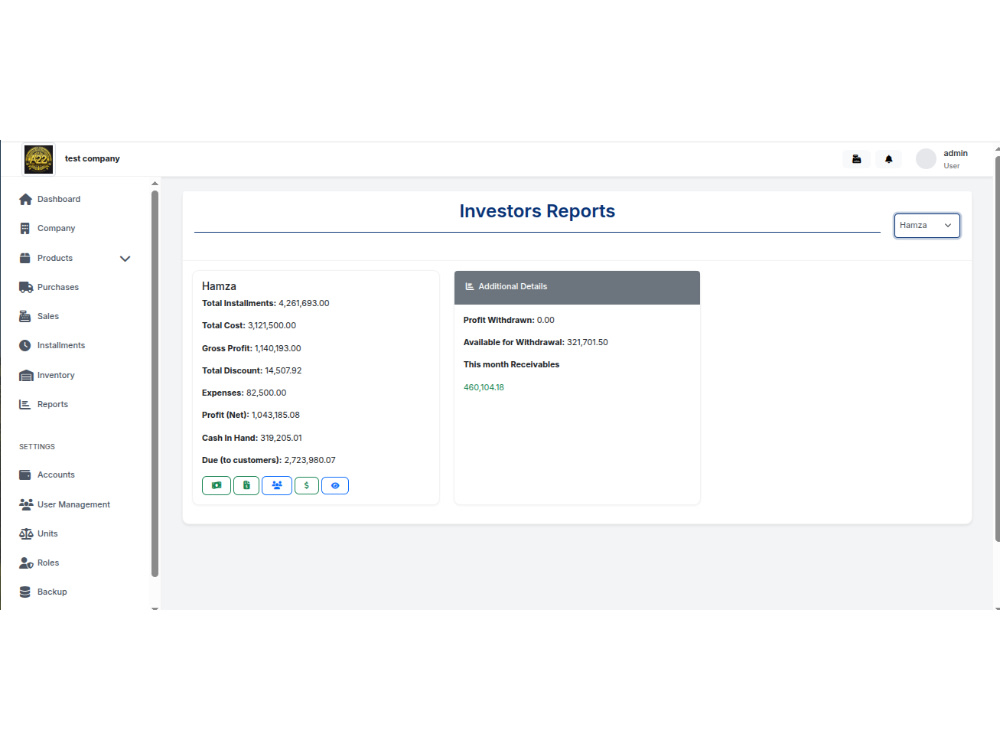Click the Backup database icon
Image resolution: width=1000 pixels, height=750 pixels.
coord(25,592)
